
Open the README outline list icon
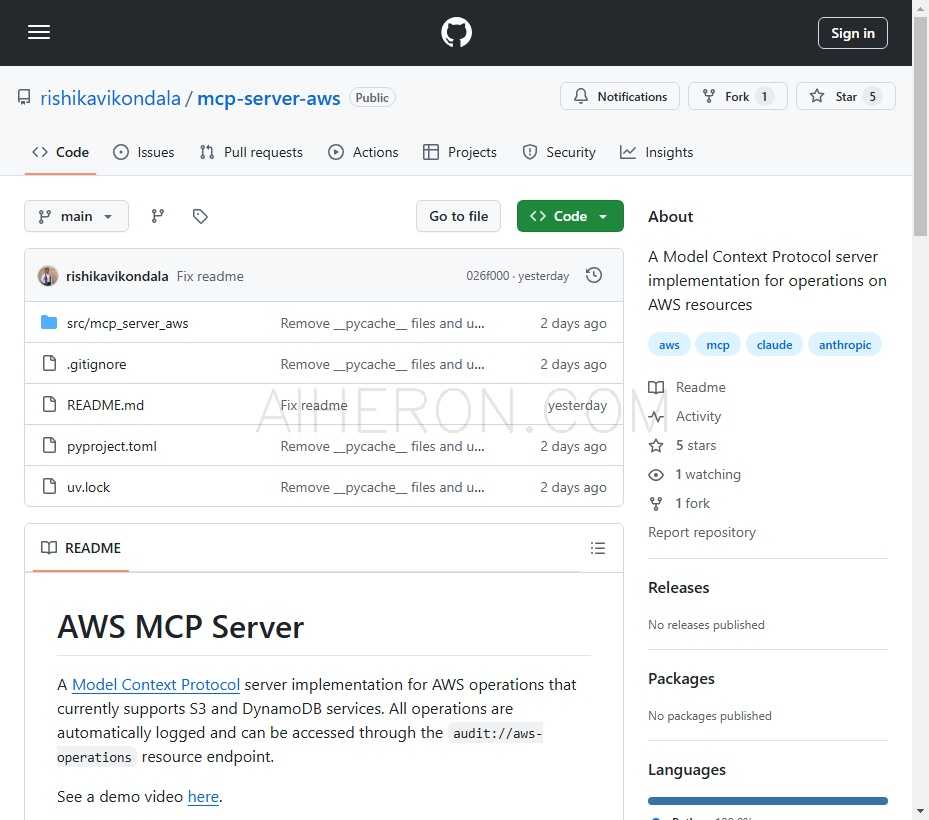[x=598, y=548]
